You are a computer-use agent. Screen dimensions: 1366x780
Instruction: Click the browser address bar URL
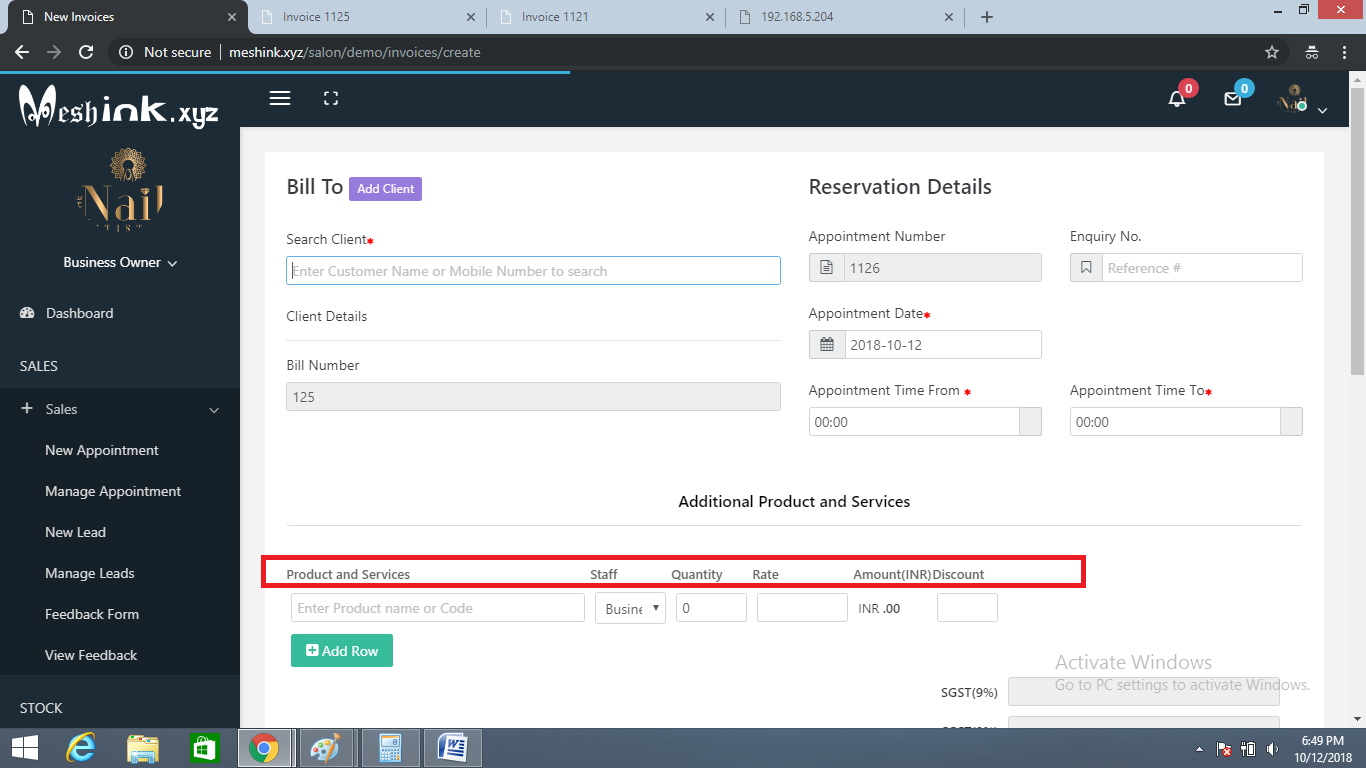[x=354, y=52]
